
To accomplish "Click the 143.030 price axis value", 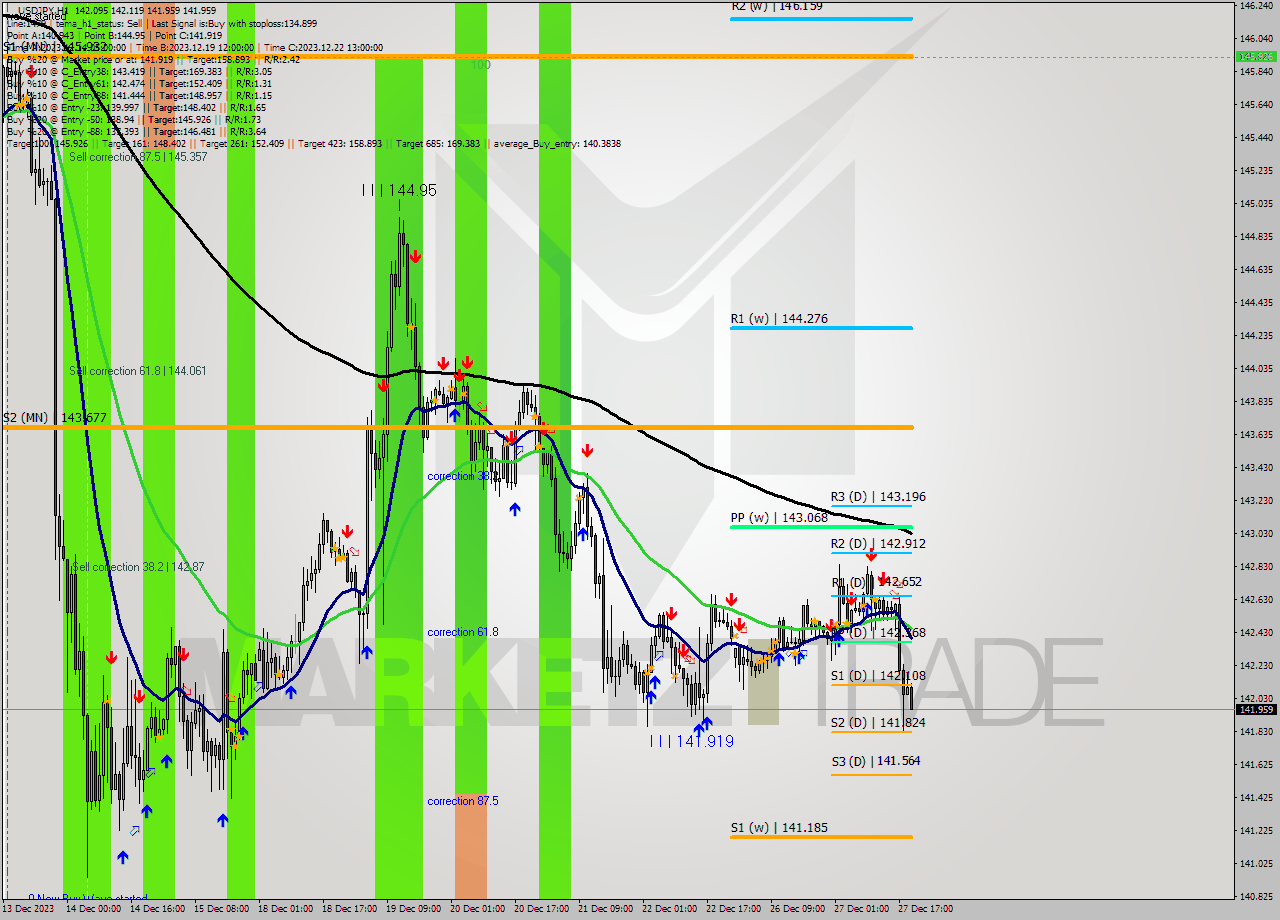I will click(1255, 534).
